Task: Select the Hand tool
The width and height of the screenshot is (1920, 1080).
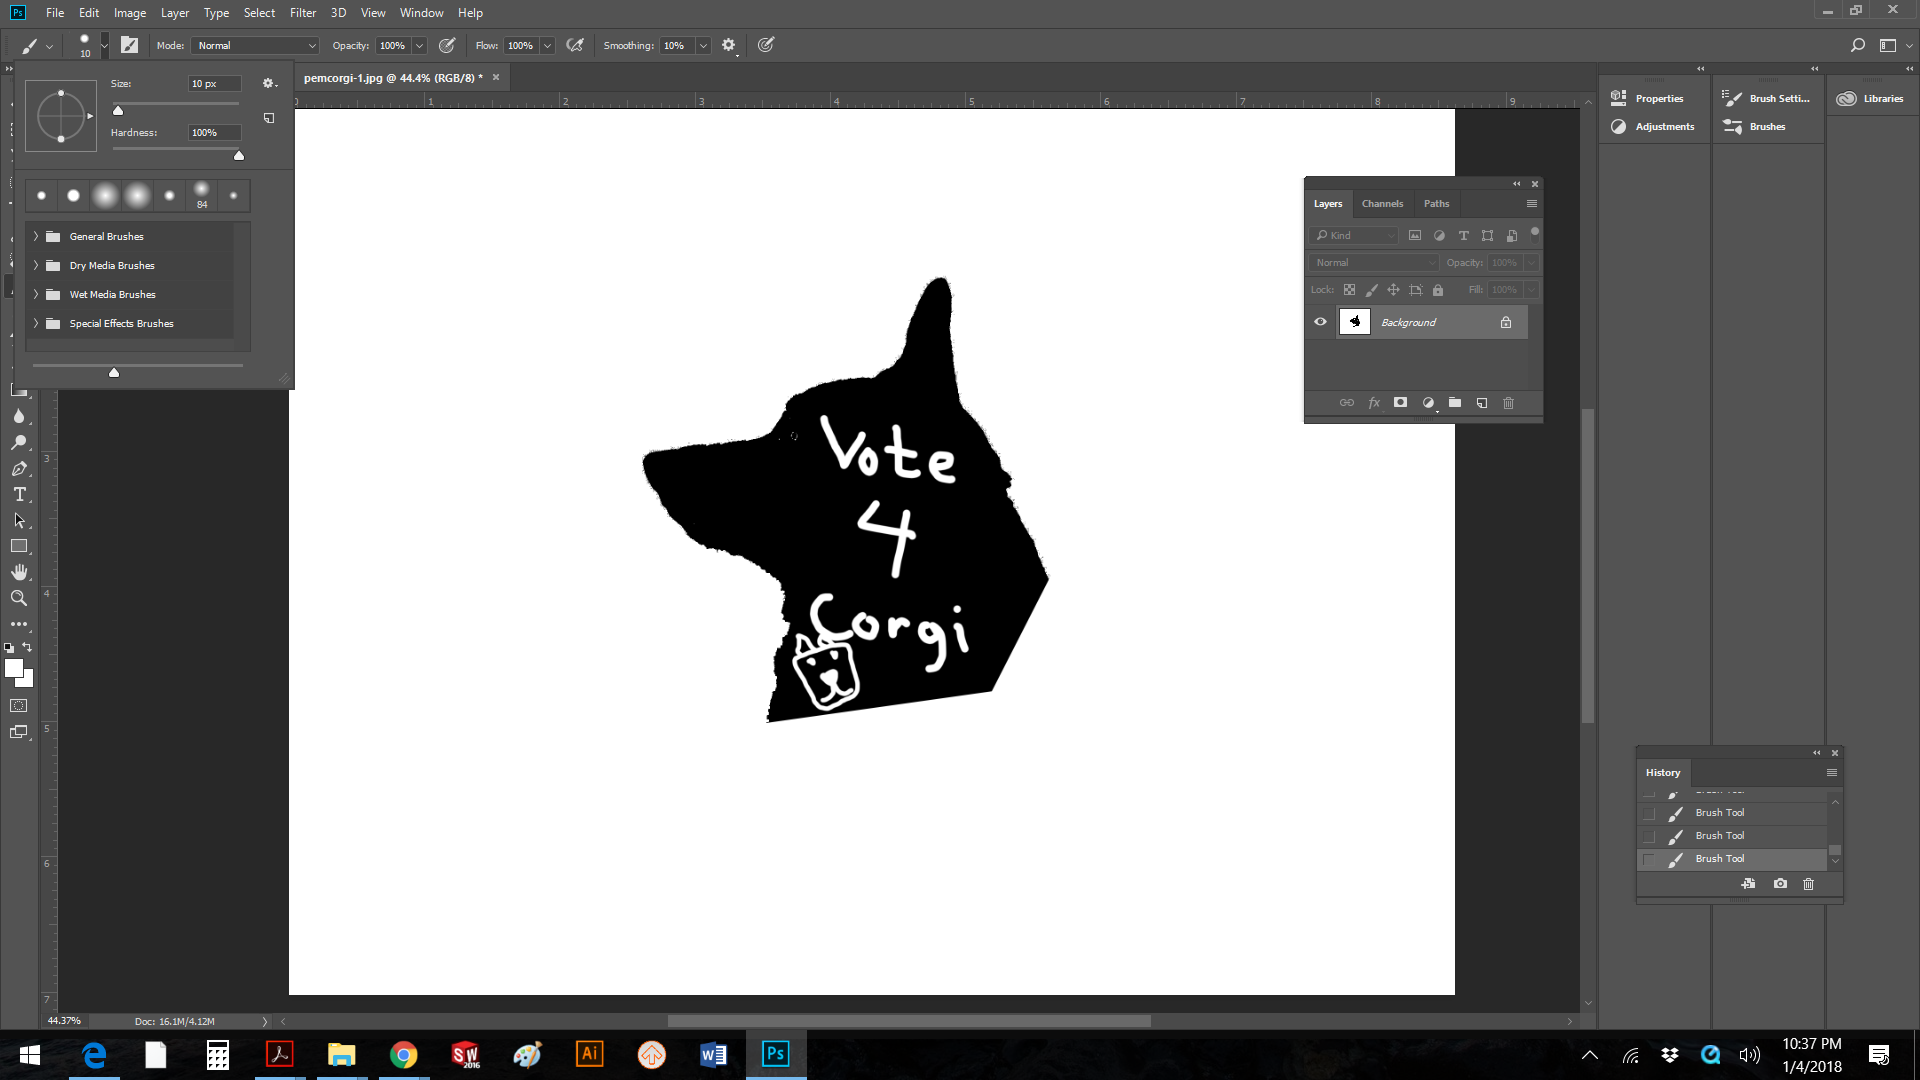Action: coord(19,572)
